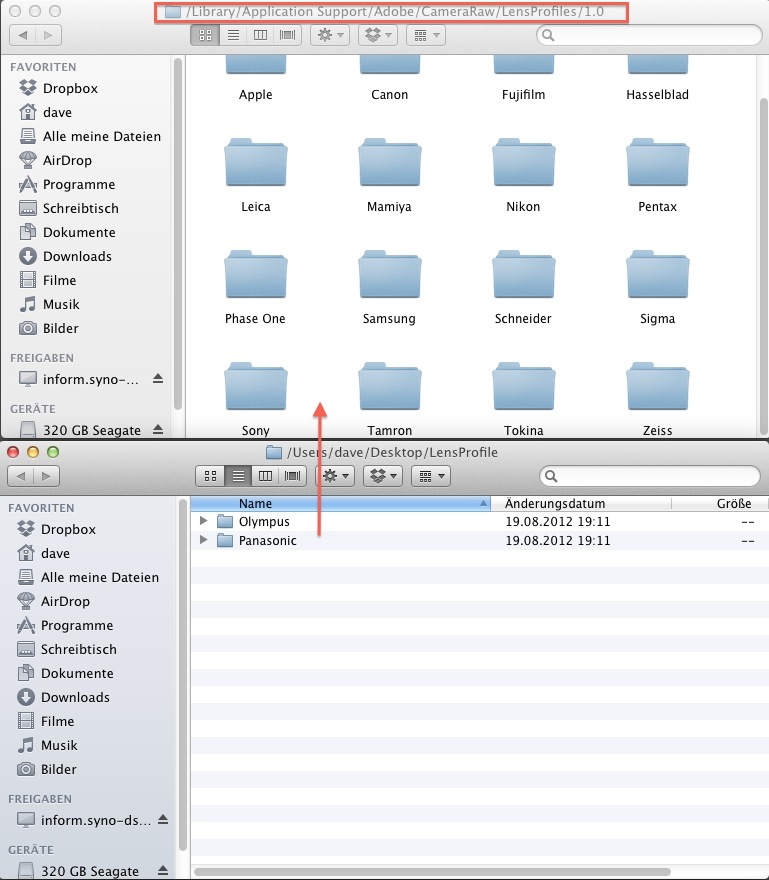Open the arrange-by menu in upper window
This screenshot has height=880, width=769.
[426, 35]
